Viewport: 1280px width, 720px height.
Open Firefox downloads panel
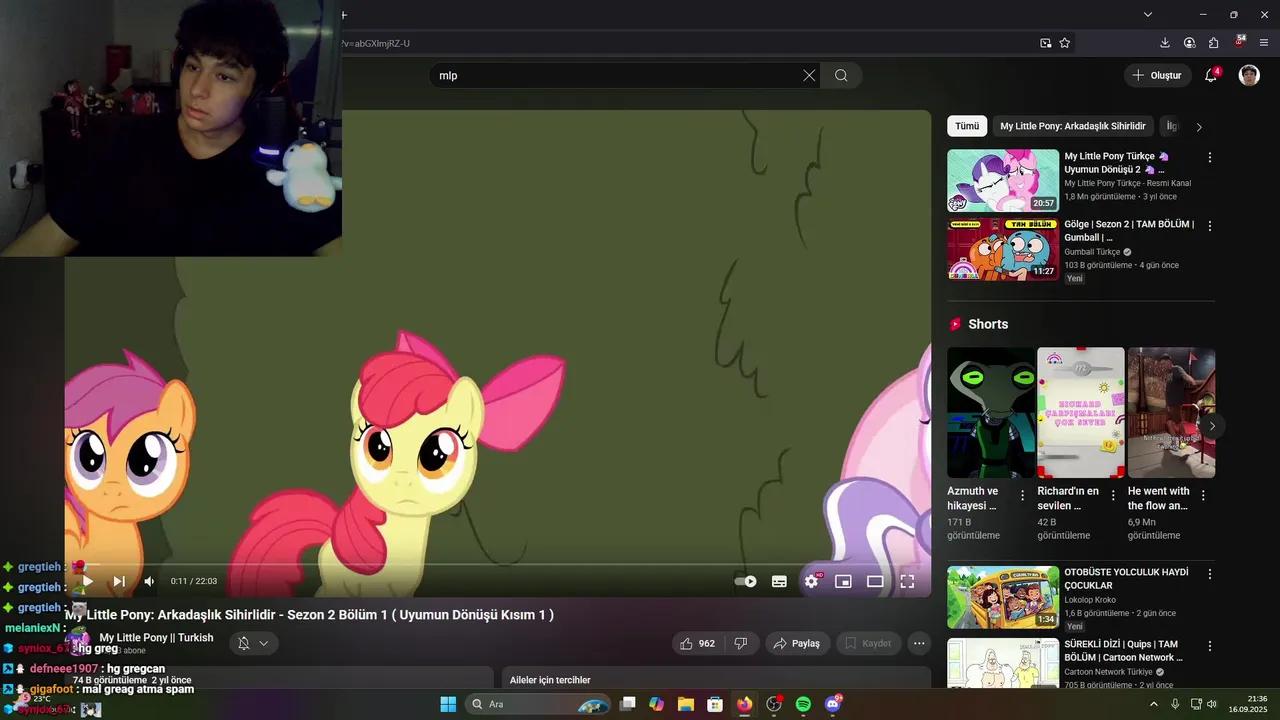1165,43
